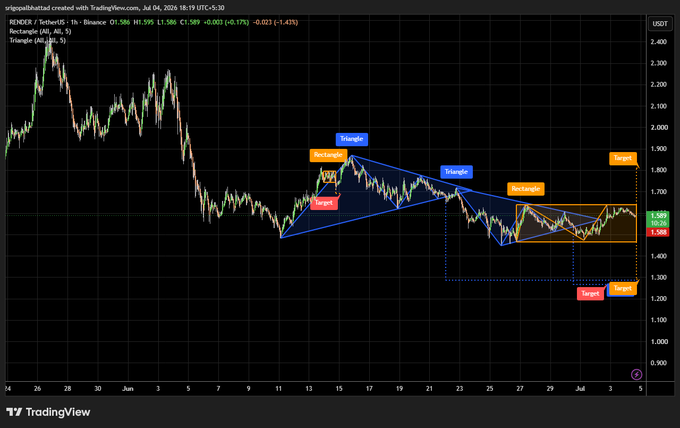This screenshot has height=428, width=680.
Task: Click the orange Target label near the 1.800 level
Action: tap(623, 158)
